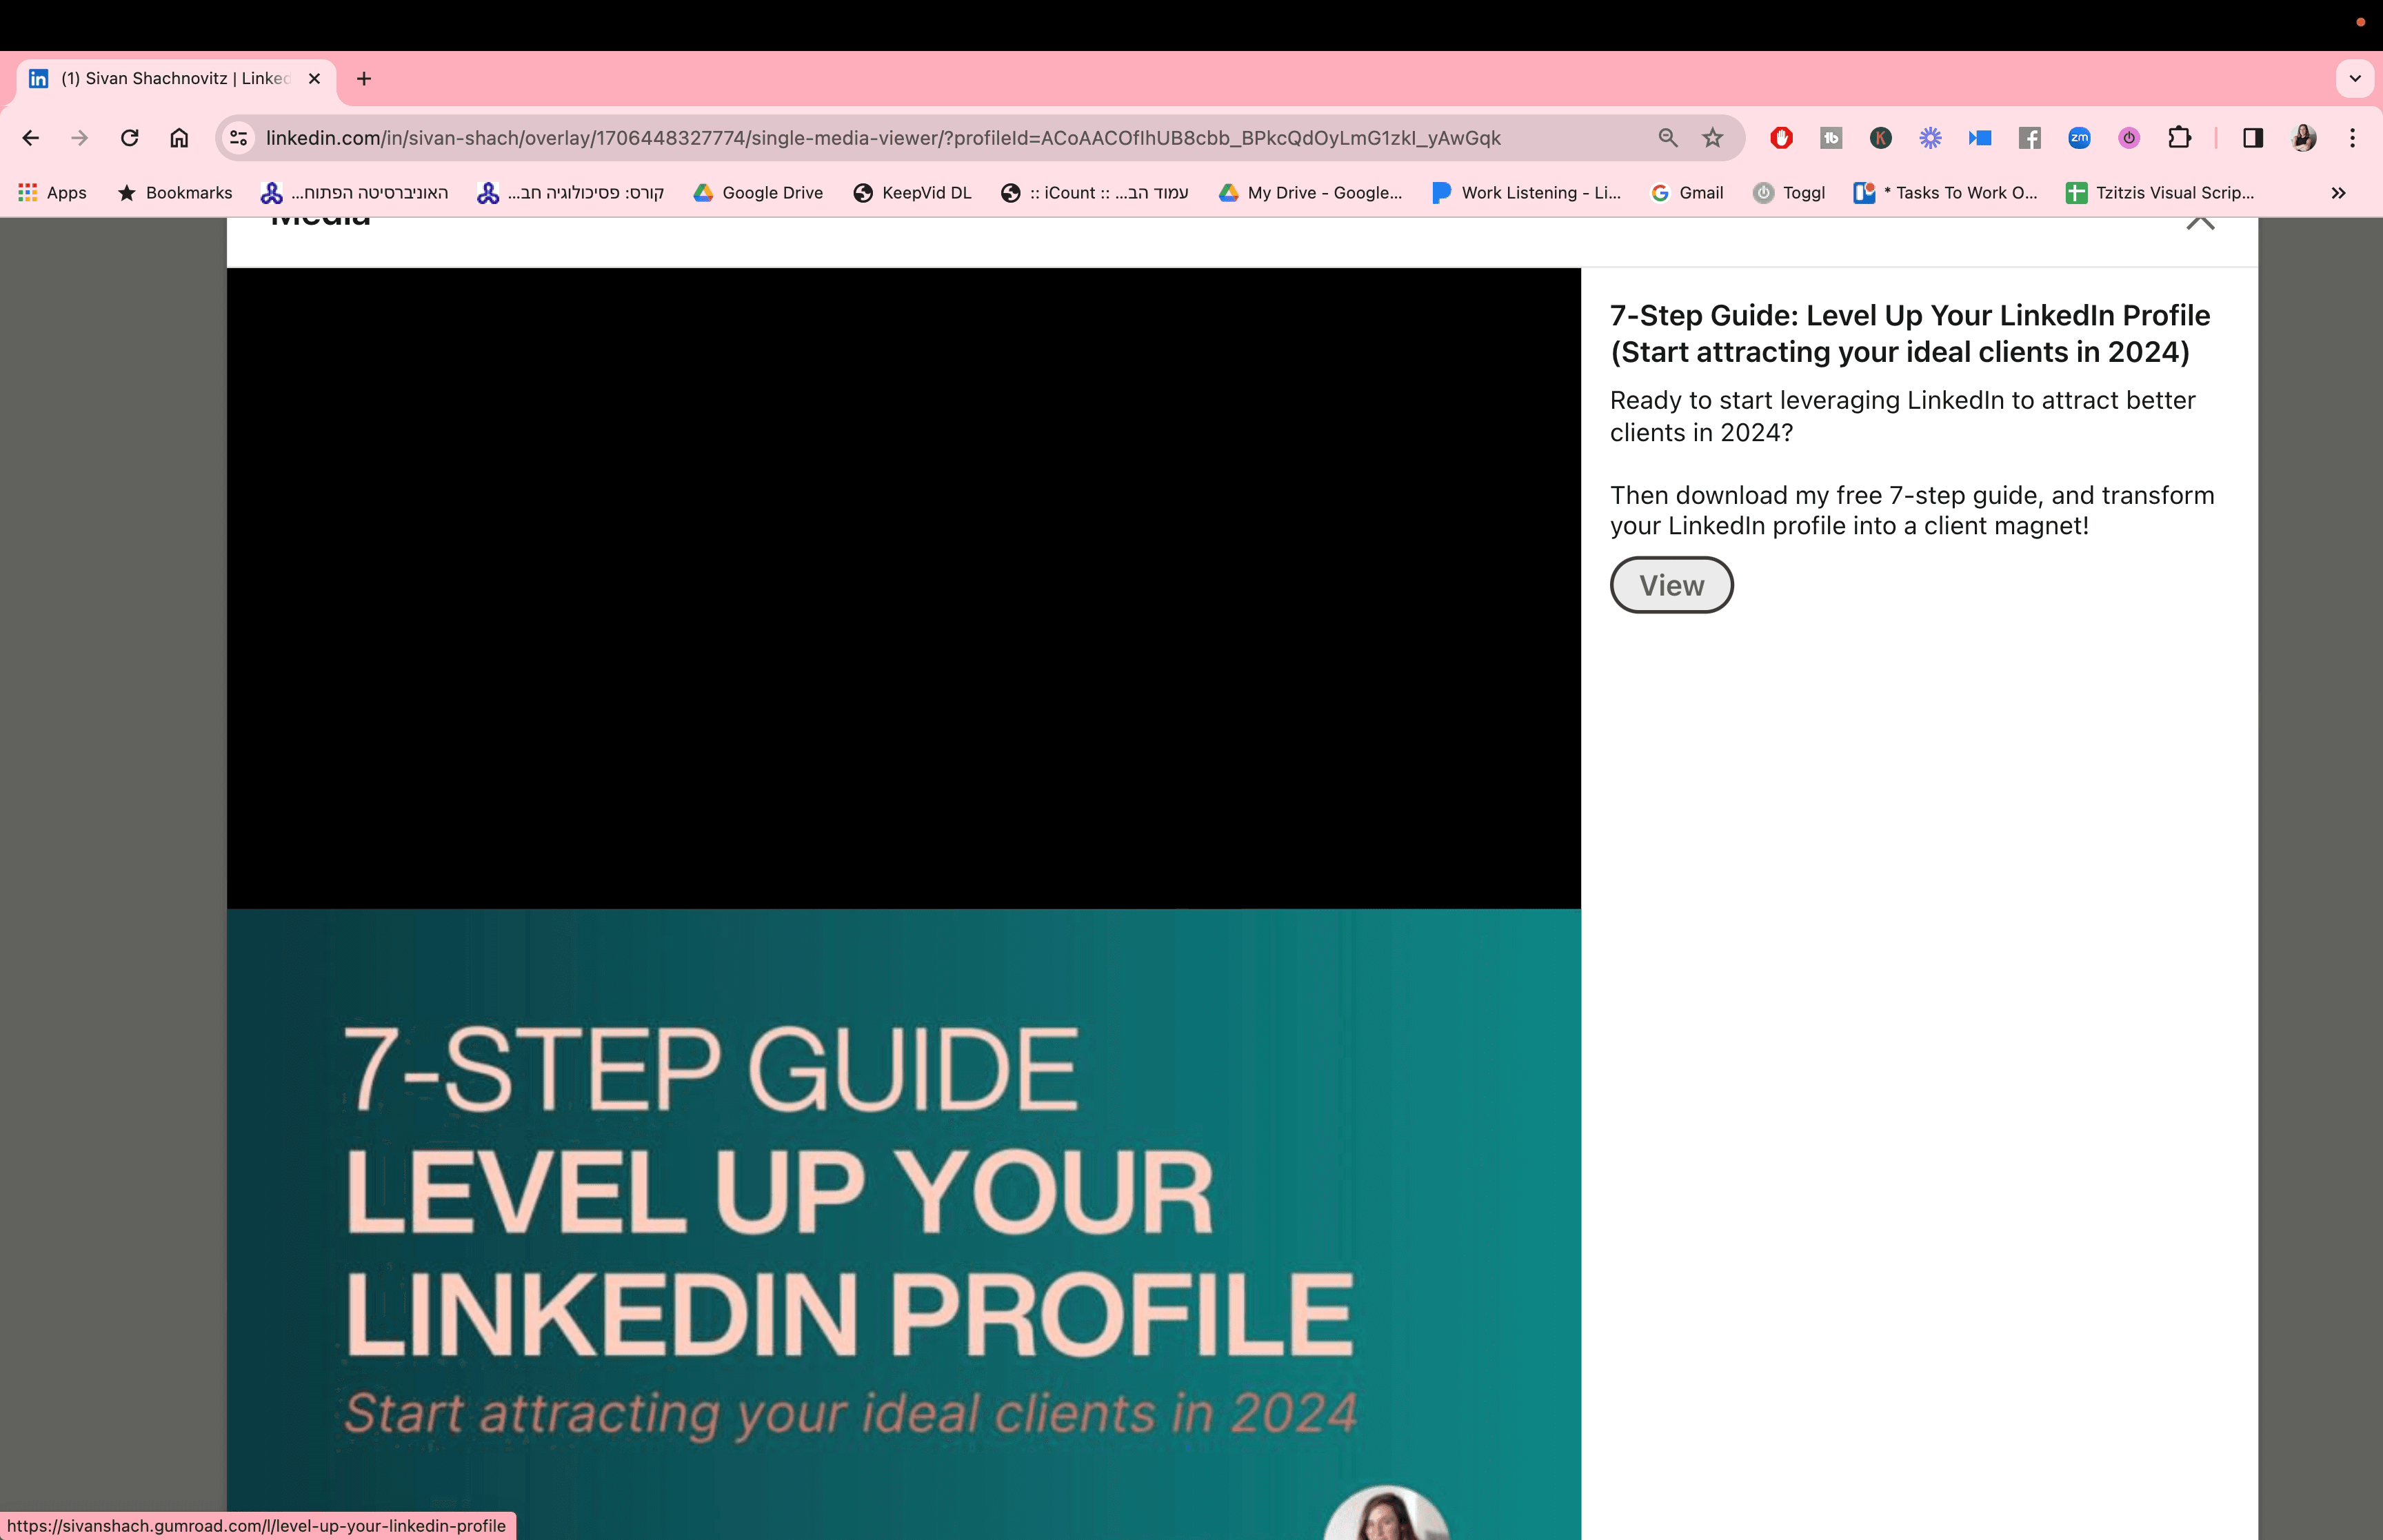The height and width of the screenshot is (1540, 2383).
Task: Go back to the previous page
Action: click(x=31, y=138)
